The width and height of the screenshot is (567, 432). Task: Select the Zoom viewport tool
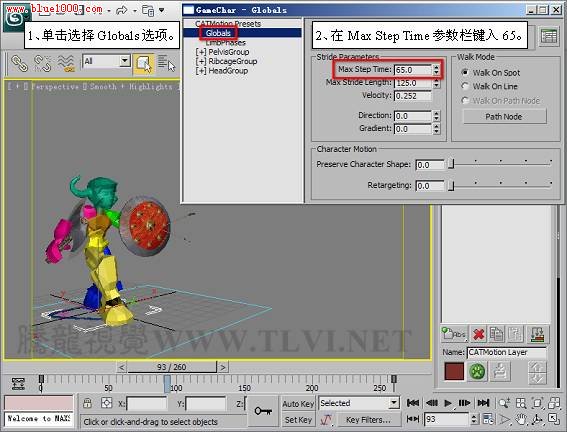[x=504, y=403]
